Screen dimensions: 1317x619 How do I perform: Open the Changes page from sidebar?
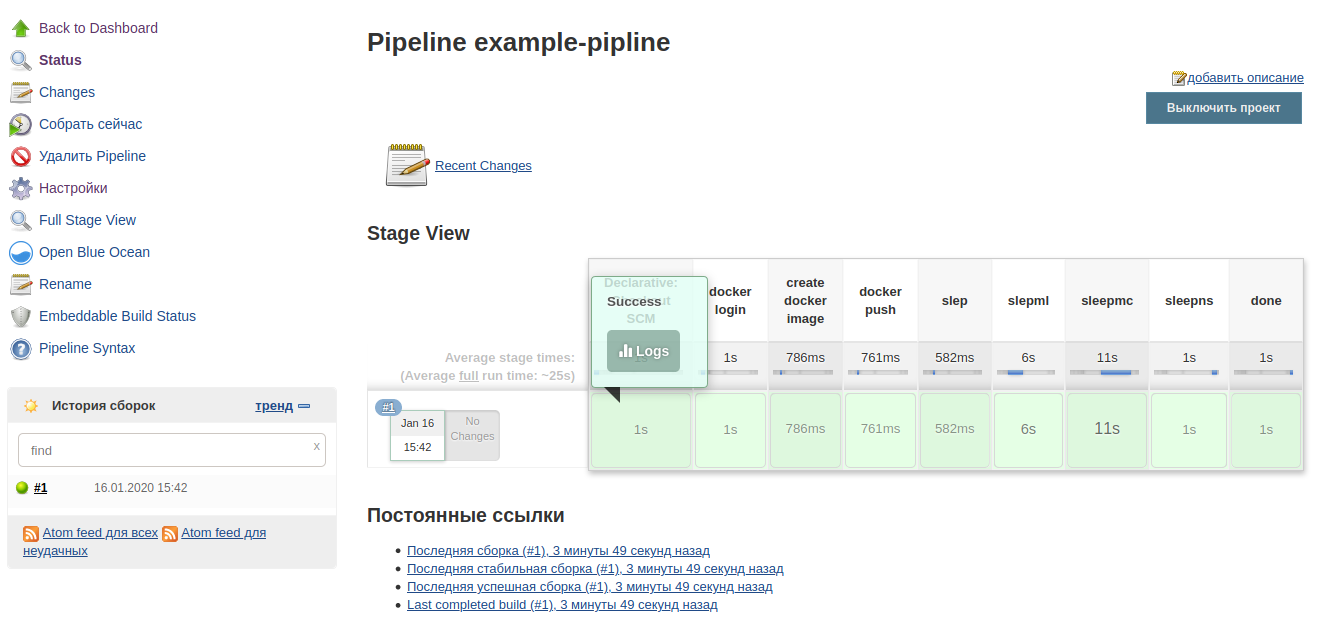coord(67,92)
